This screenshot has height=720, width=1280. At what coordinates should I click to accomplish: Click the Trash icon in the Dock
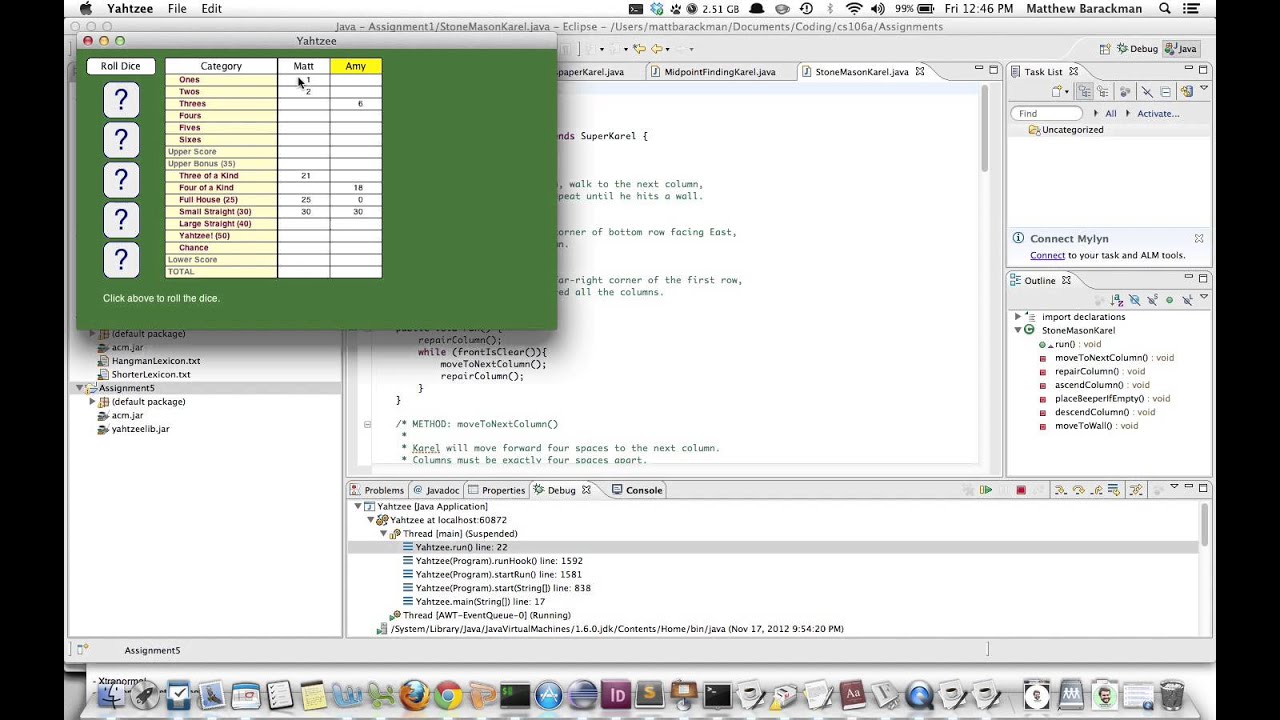click(x=1172, y=694)
